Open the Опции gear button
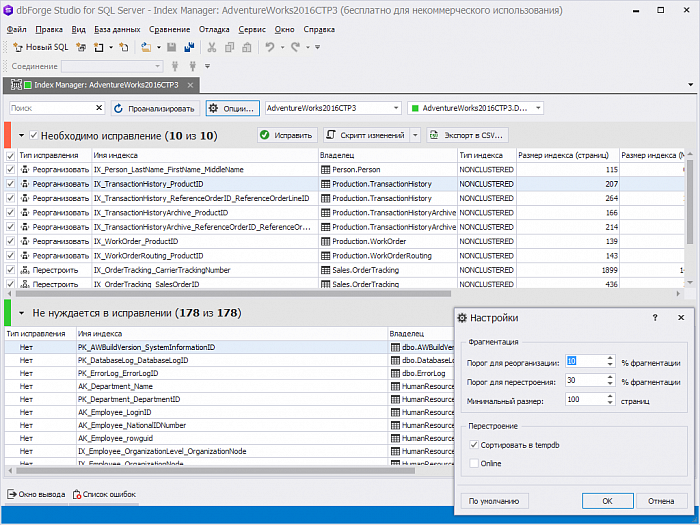 [x=232, y=108]
